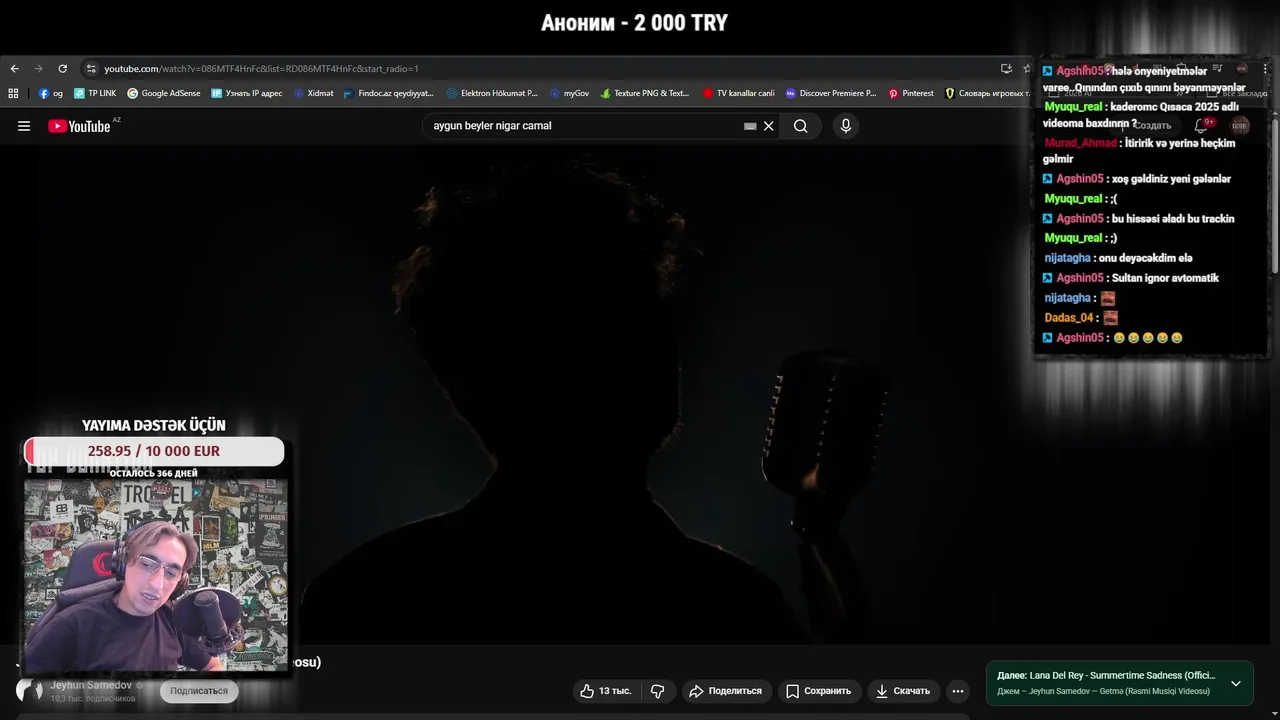Dislike the video with thumbs-down

click(x=658, y=691)
